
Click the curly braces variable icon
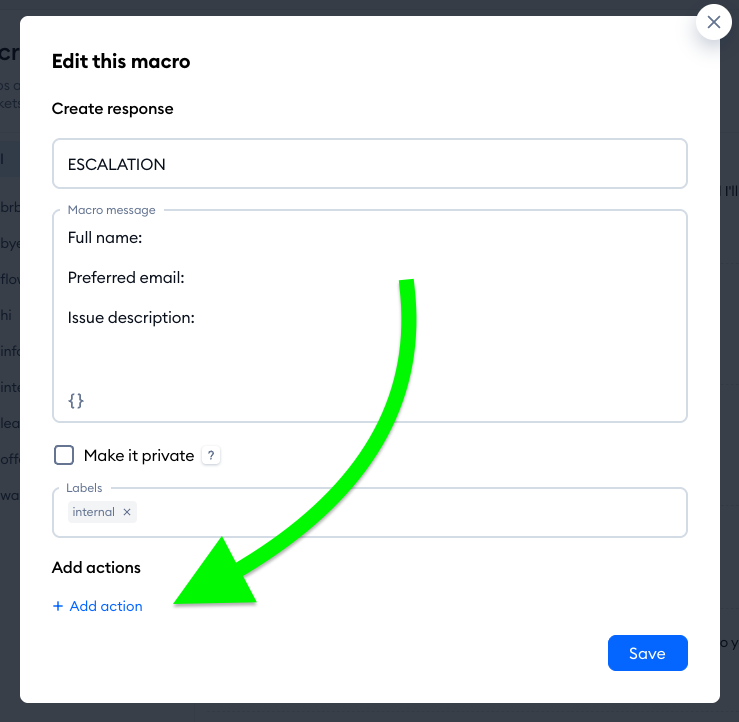tap(76, 400)
